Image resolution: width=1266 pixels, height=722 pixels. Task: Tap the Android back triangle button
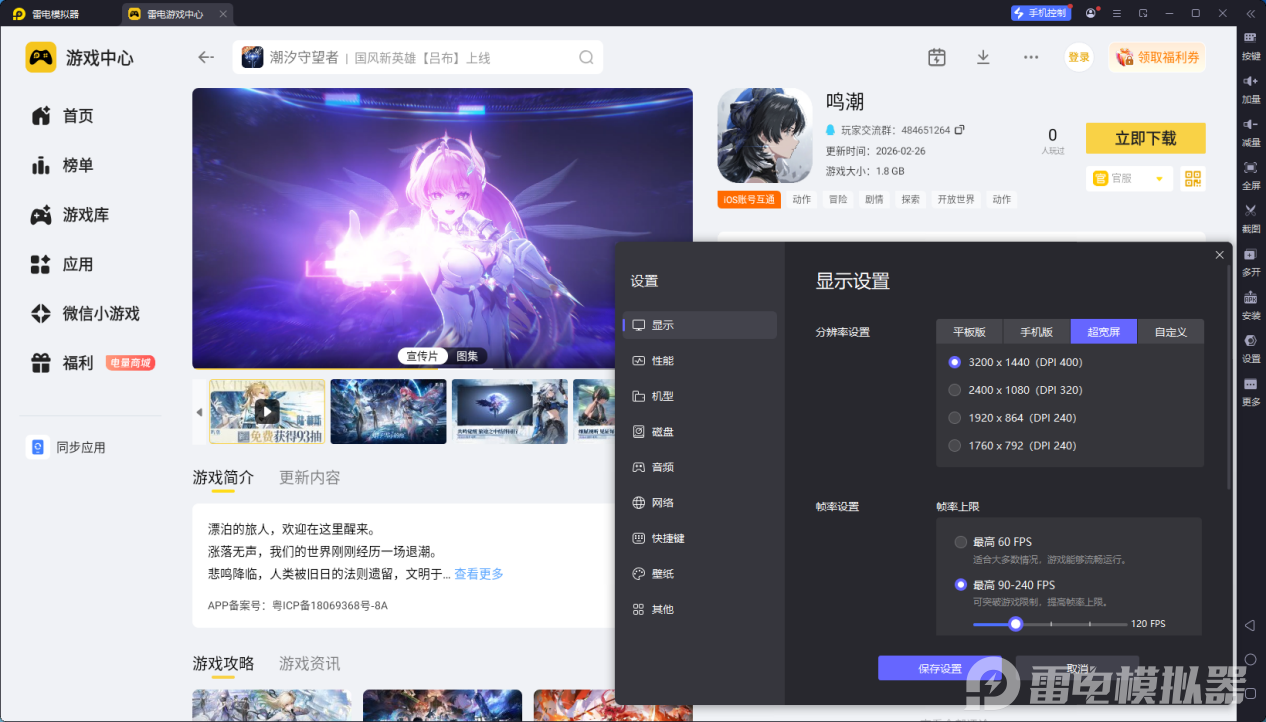click(x=1250, y=625)
